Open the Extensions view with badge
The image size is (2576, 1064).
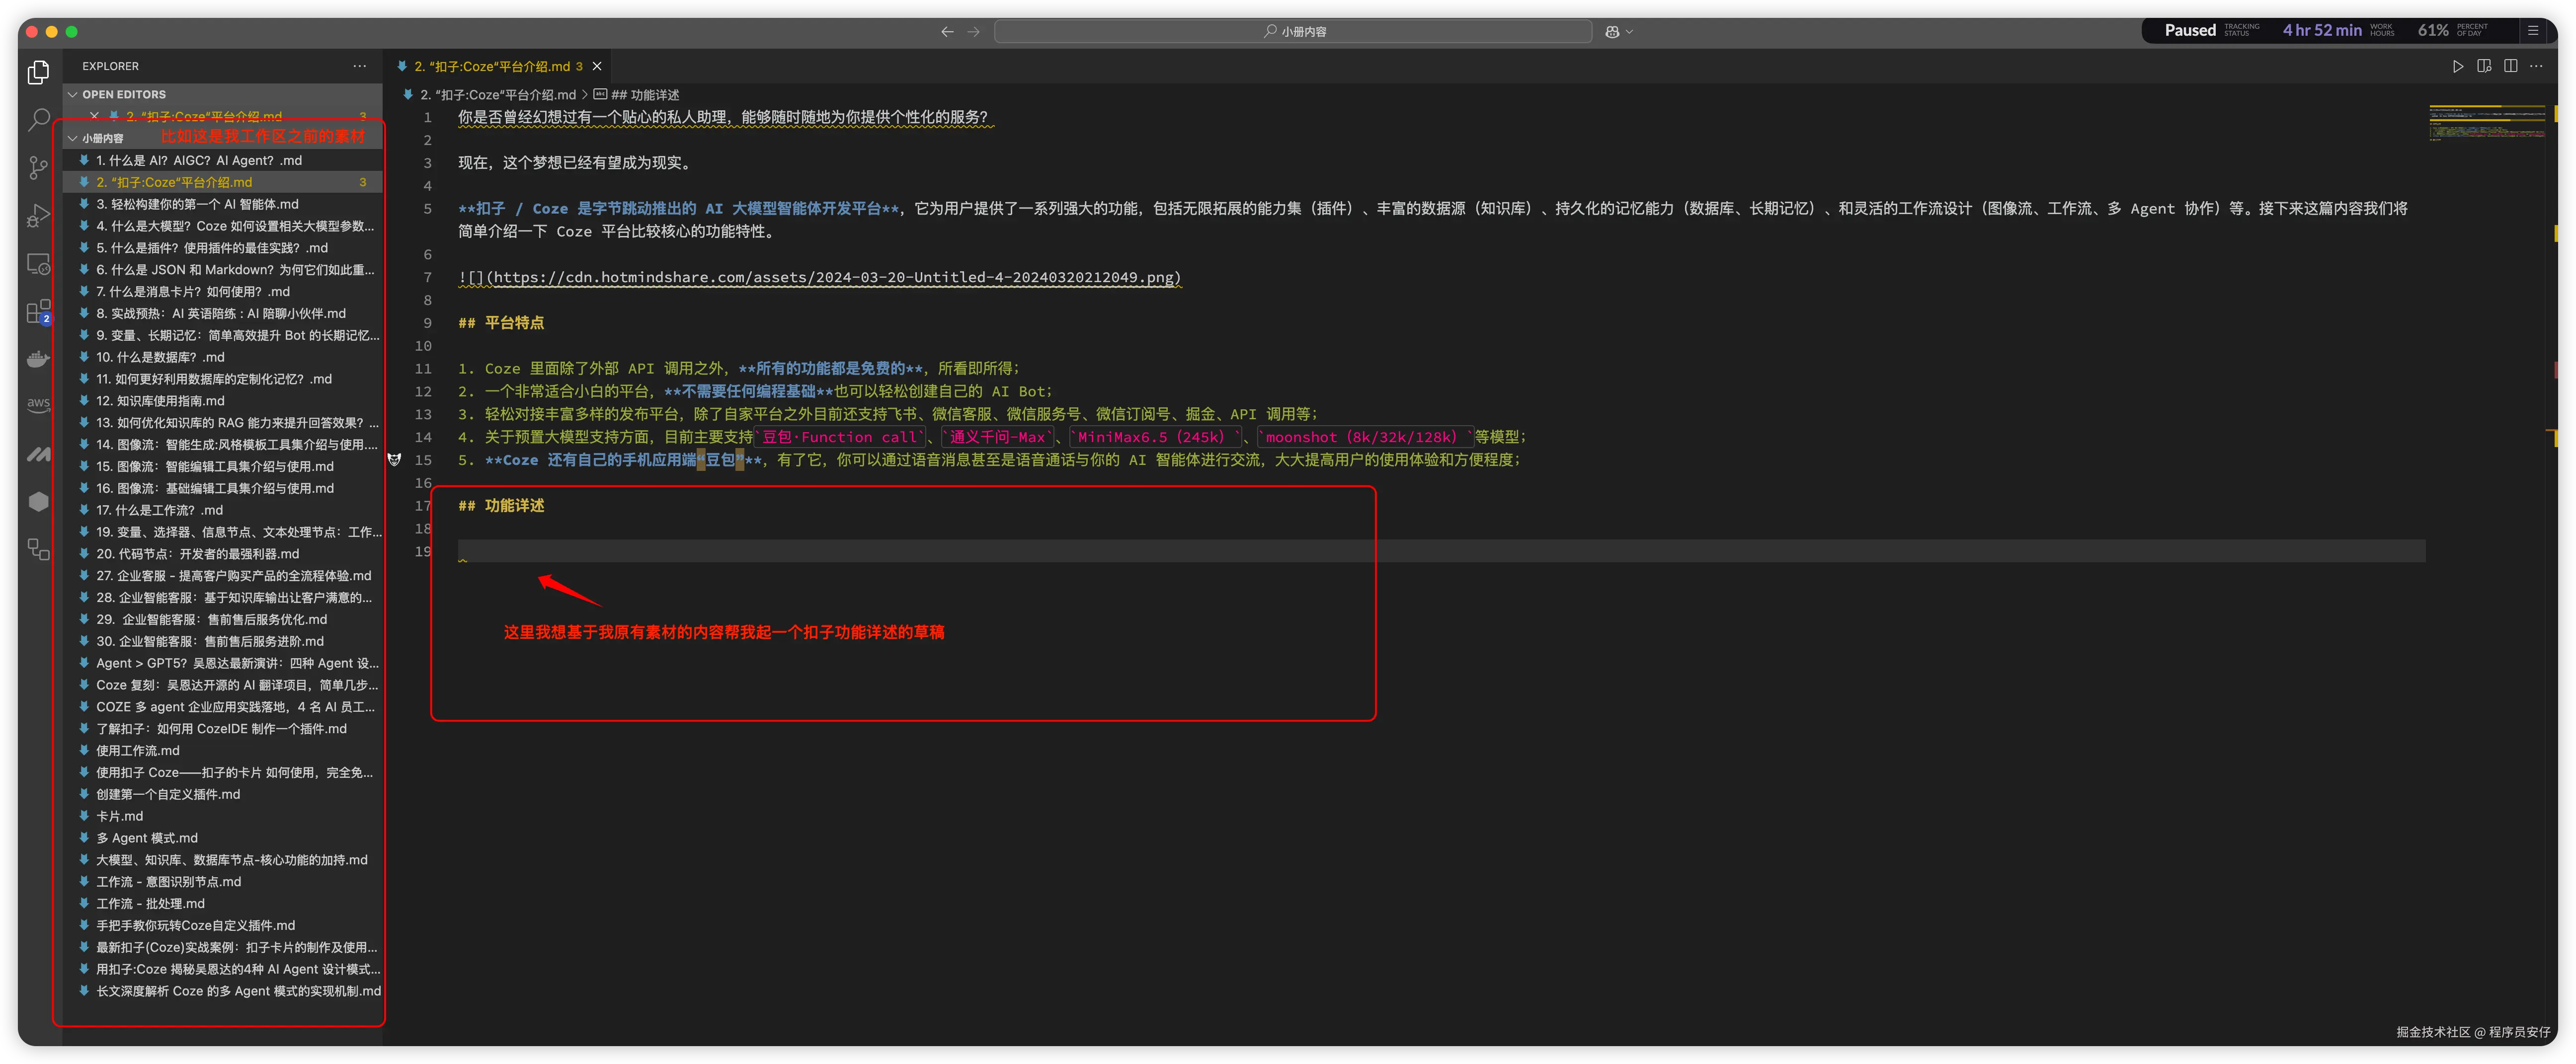[x=38, y=312]
